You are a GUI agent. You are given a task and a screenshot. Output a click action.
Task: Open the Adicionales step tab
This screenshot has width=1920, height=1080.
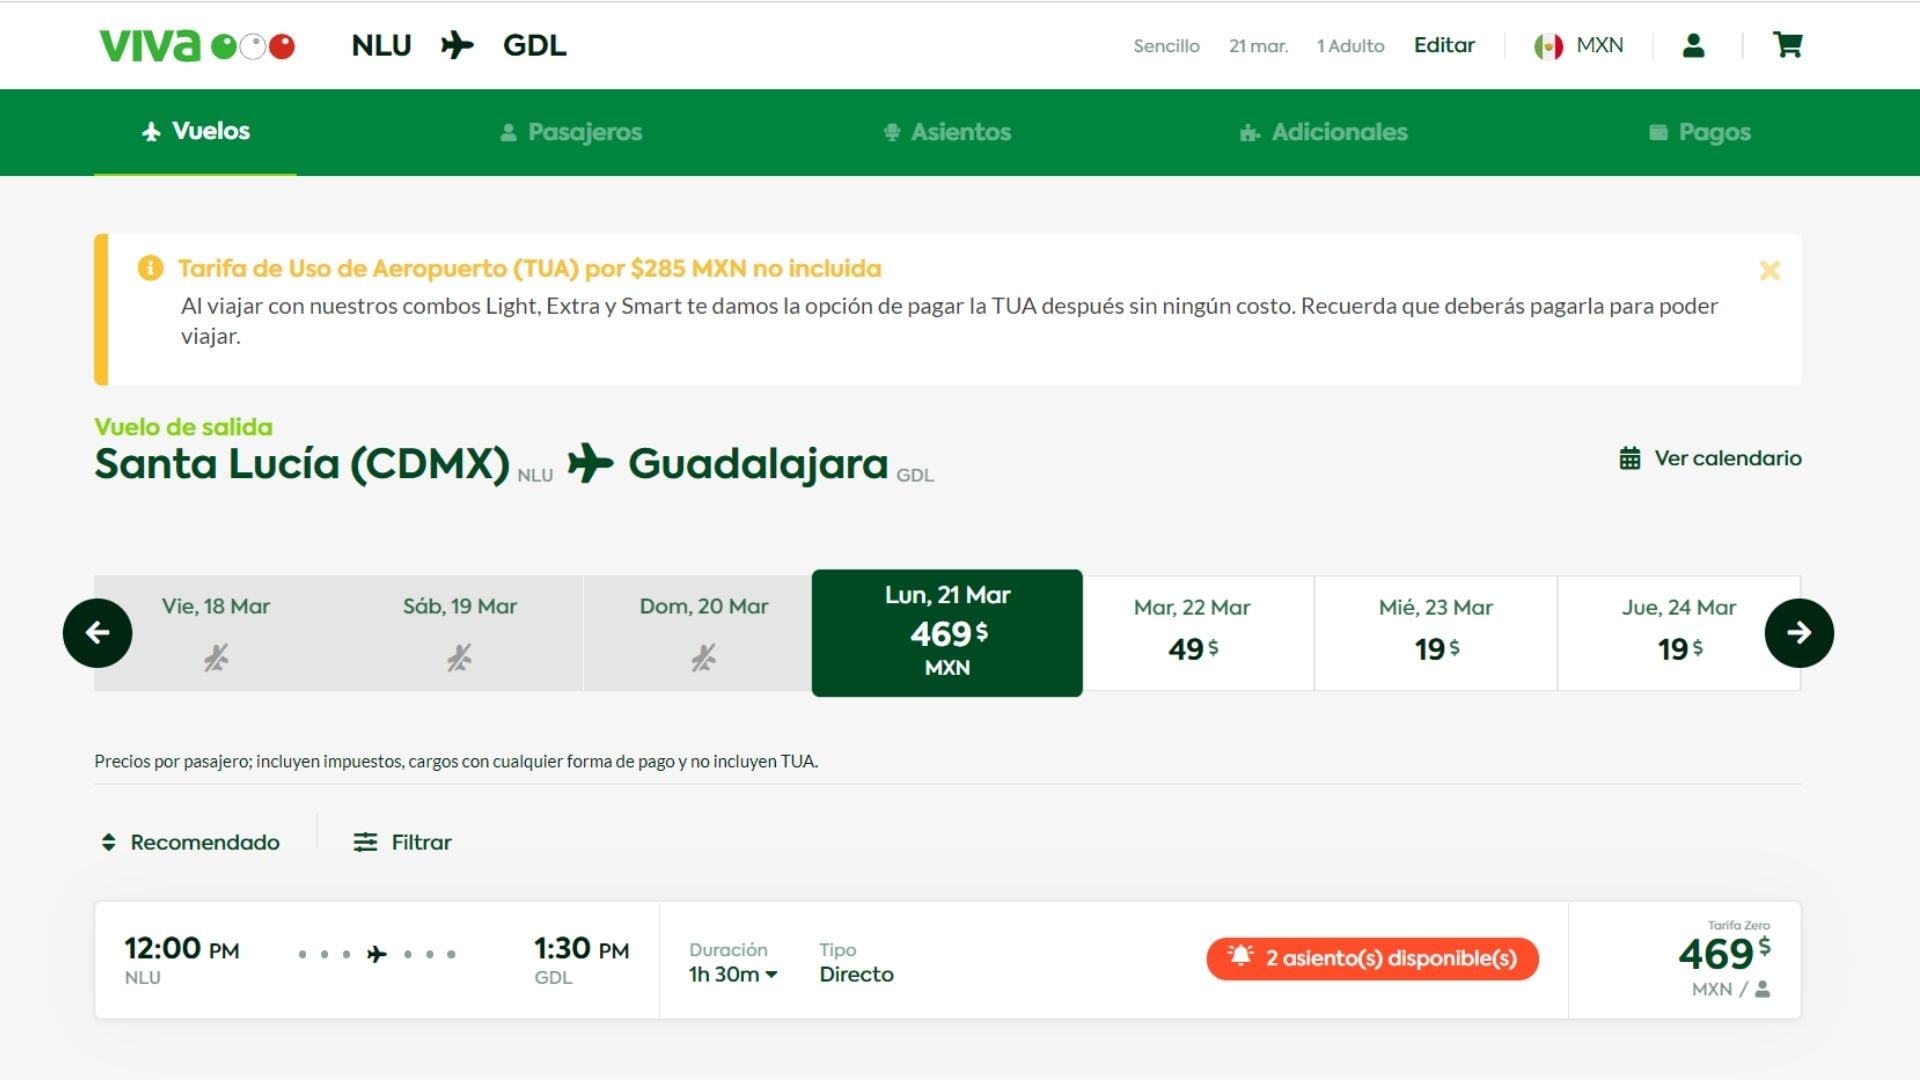[x=1323, y=132]
